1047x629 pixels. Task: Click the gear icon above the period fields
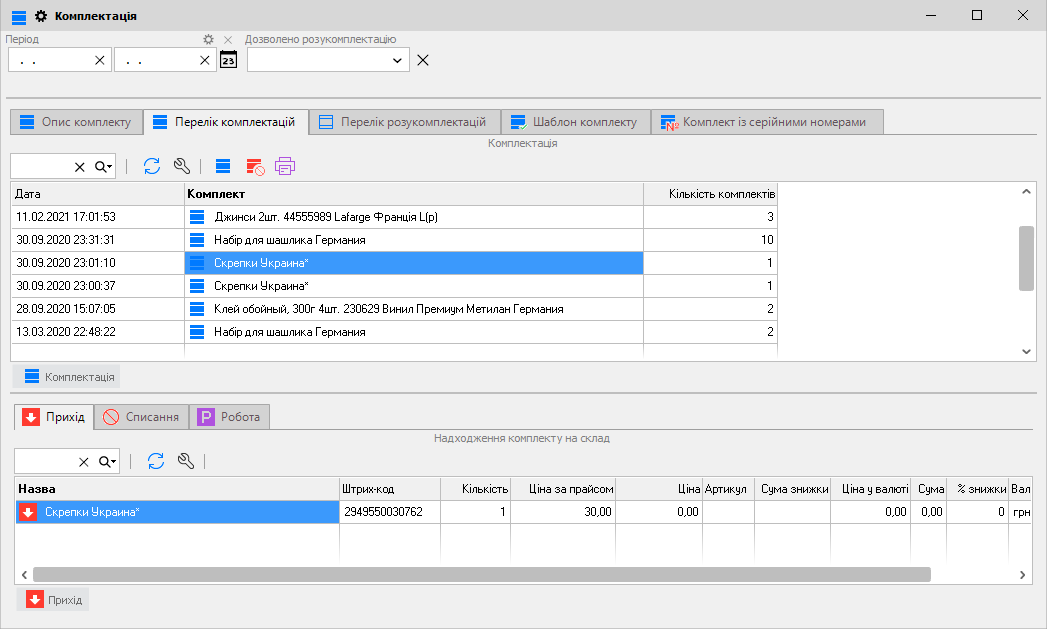209,39
